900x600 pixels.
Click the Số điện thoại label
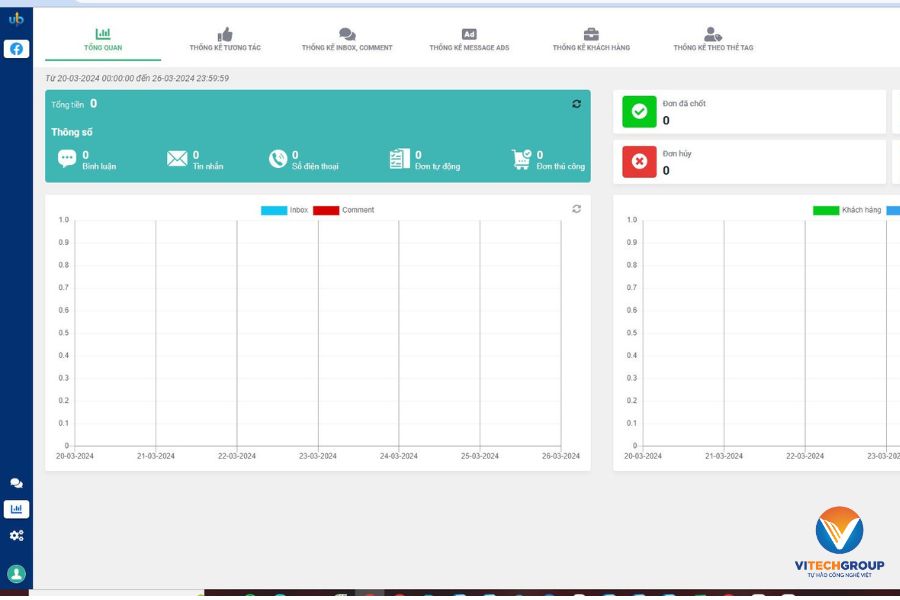[315, 166]
